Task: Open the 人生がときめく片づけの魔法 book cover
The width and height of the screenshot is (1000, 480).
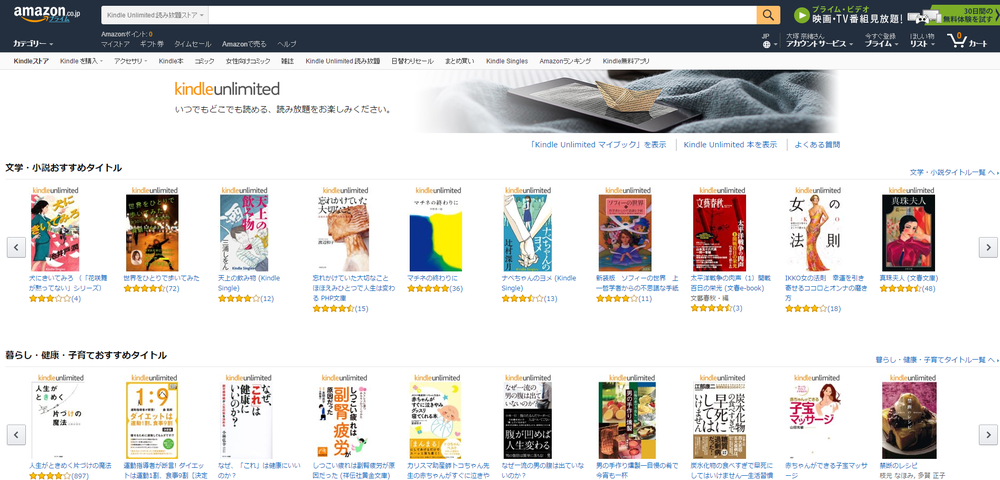Action: point(58,420)
